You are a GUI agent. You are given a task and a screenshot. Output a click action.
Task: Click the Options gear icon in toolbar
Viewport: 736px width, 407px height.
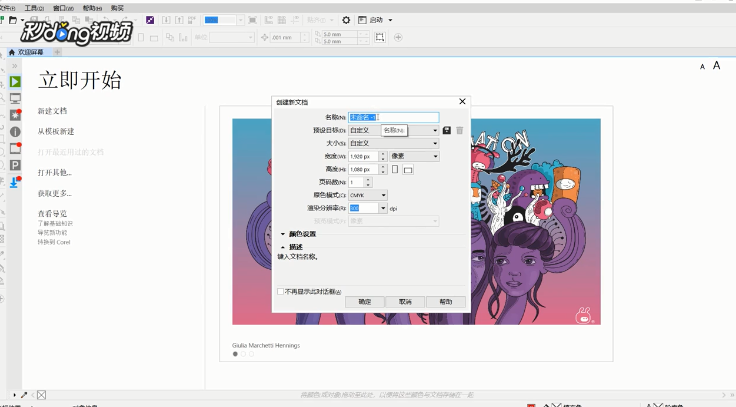(x=346, y=20)
